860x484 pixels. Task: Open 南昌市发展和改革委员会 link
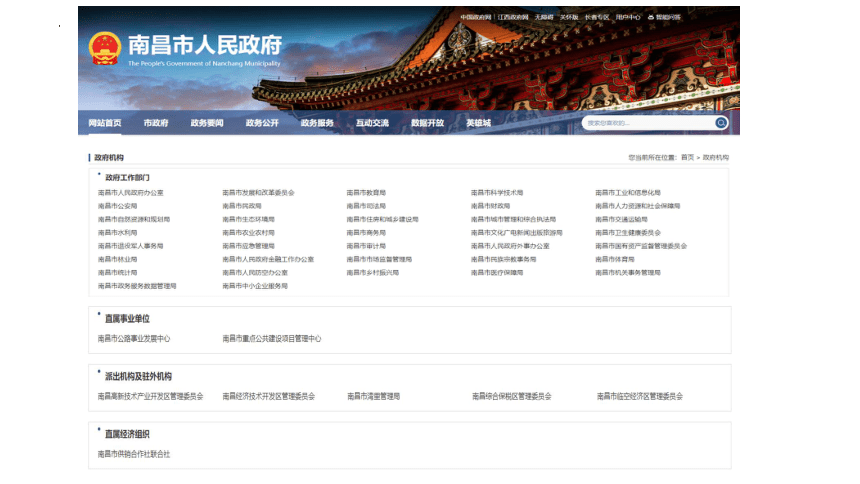click(258, 193)
